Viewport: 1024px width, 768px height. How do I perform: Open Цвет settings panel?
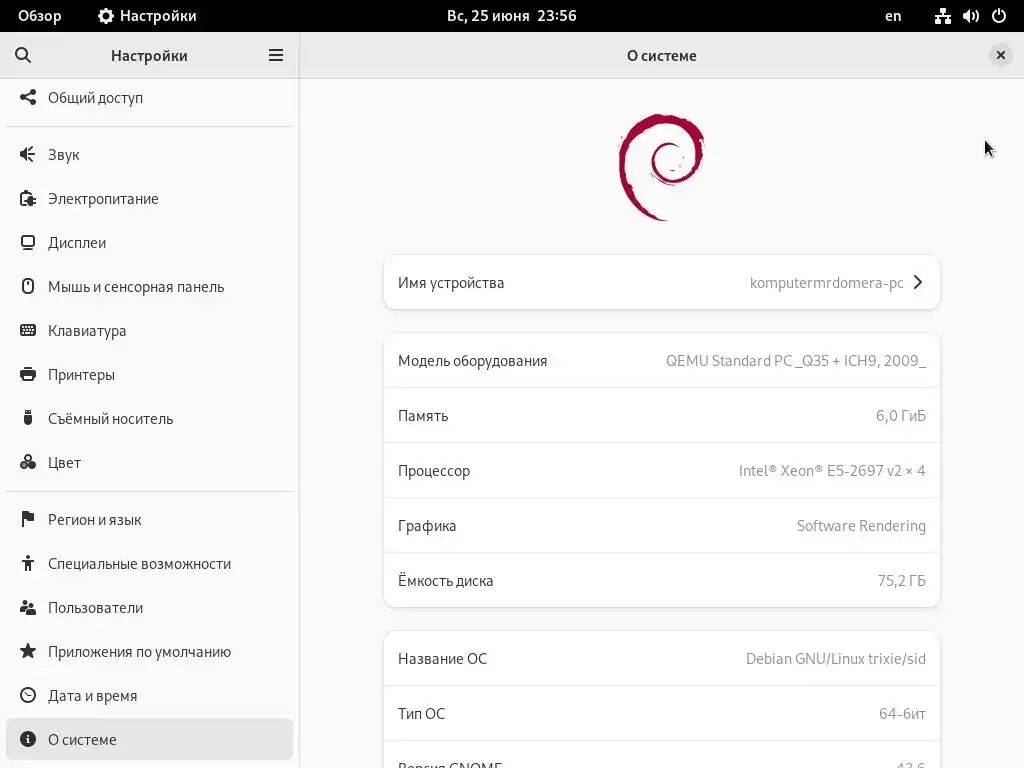pyautogui.click(x=150, y=462)
